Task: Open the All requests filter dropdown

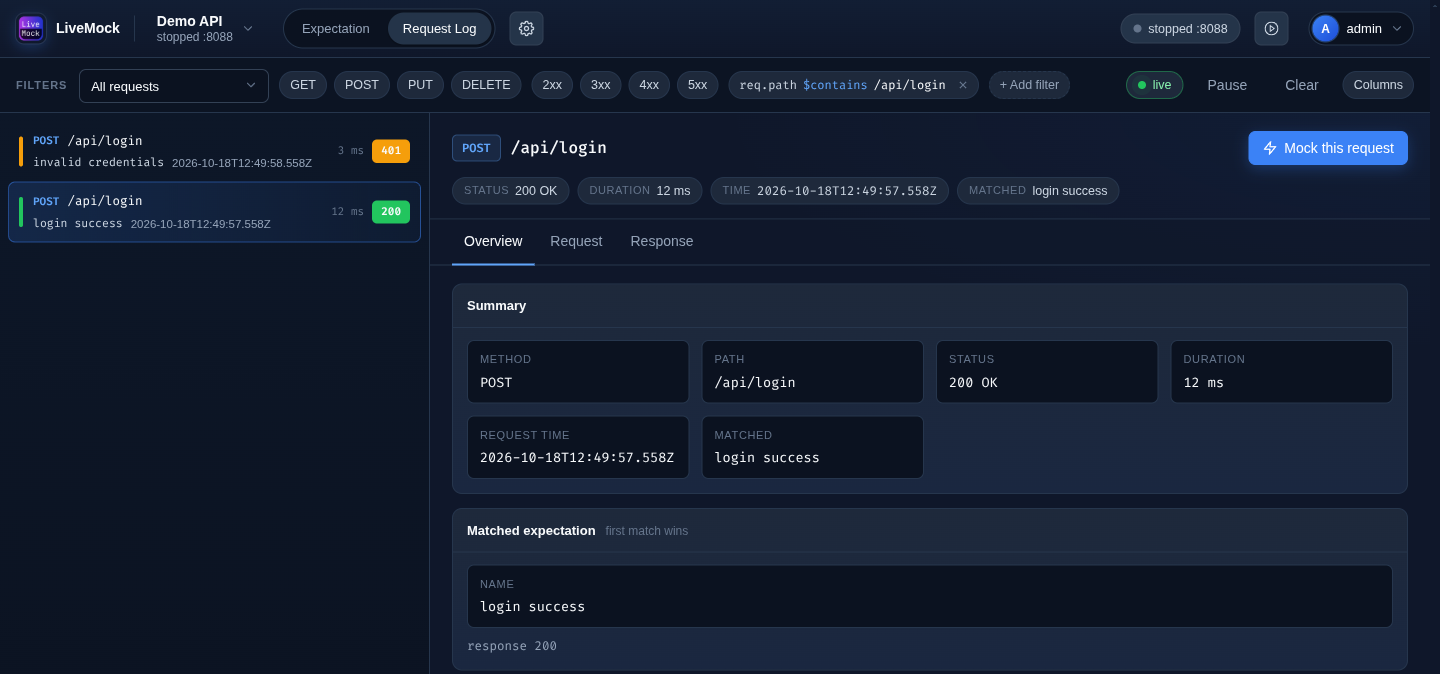Action: click(x=174, y=86)
